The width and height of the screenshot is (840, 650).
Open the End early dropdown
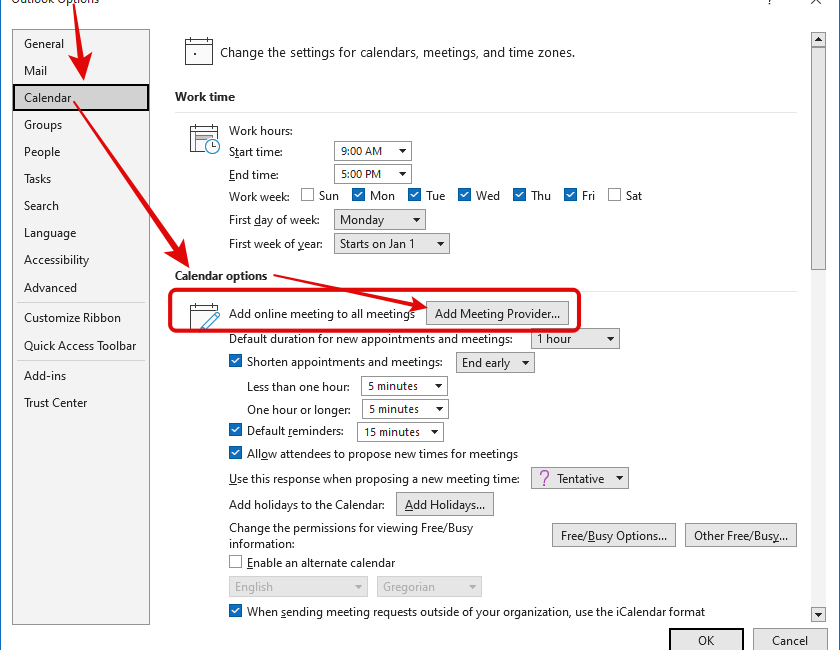(495, 363)
